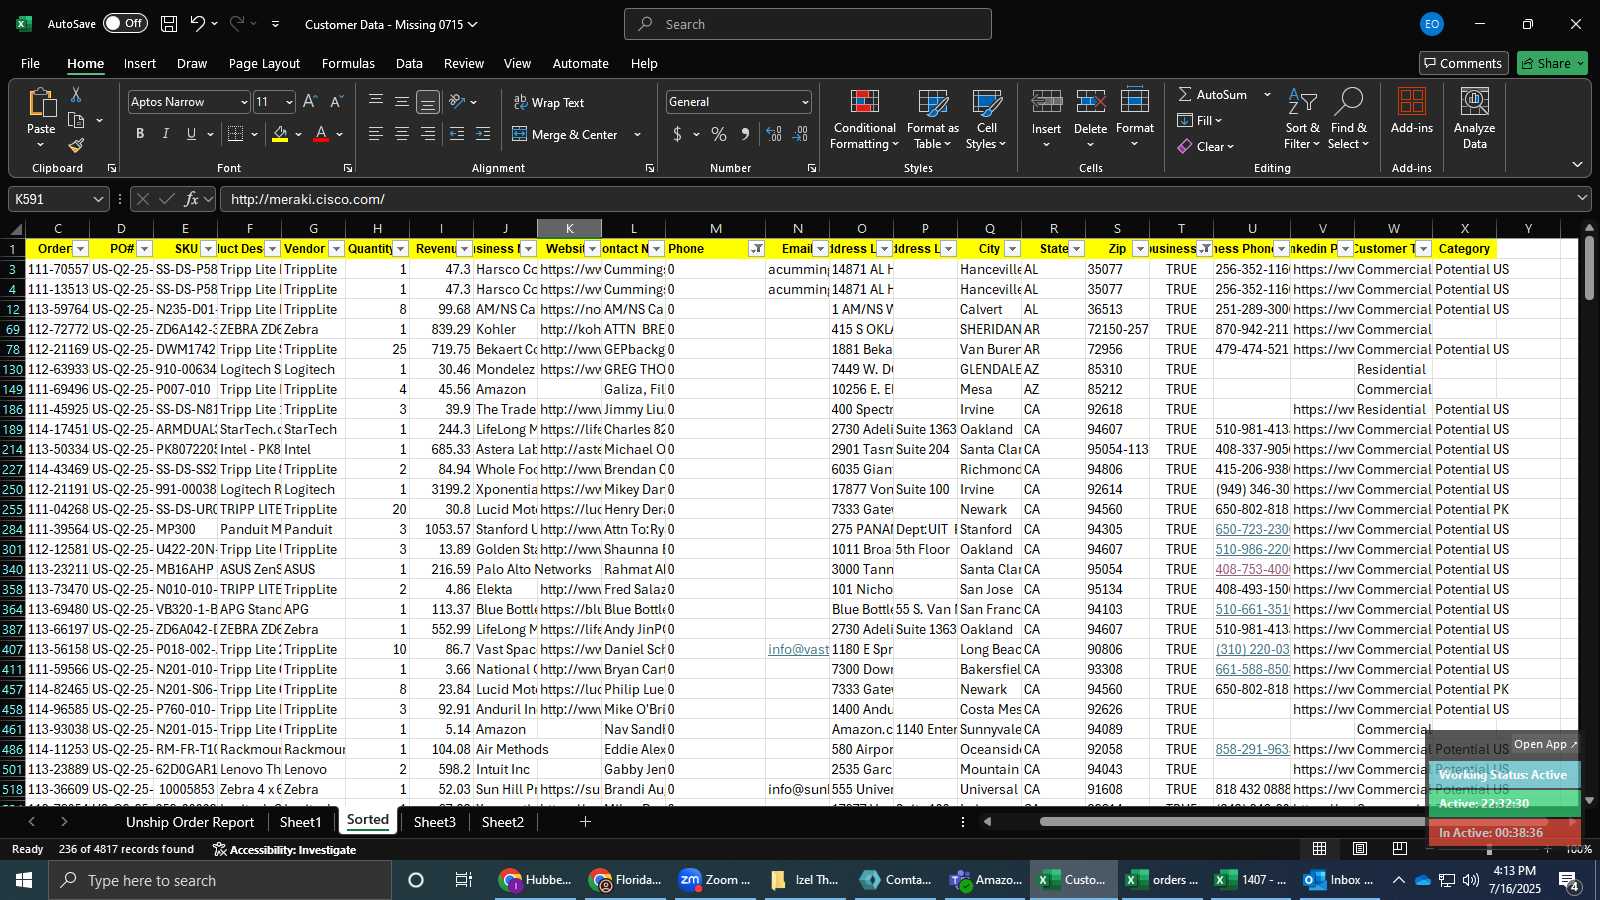Click the Percent Style icon
Viewport: 1600px width, 900px height.
(x=719, y=134)
